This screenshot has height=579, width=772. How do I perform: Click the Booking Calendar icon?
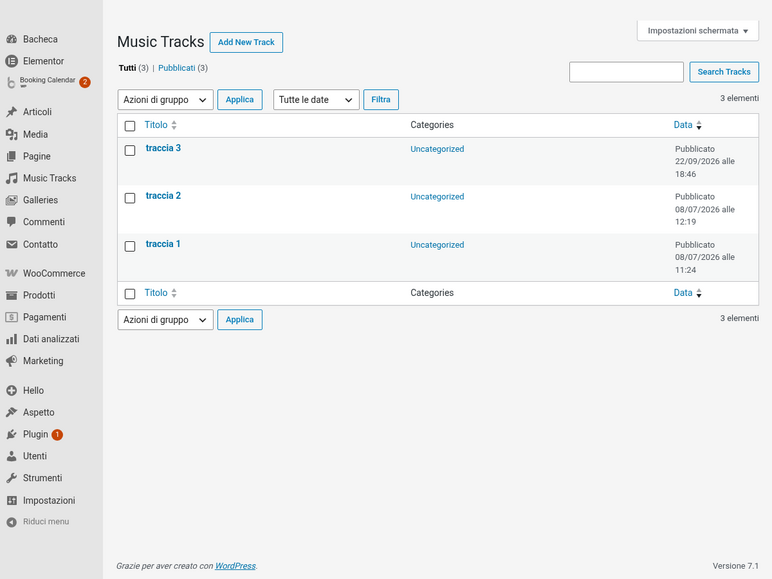click(11, 83)
